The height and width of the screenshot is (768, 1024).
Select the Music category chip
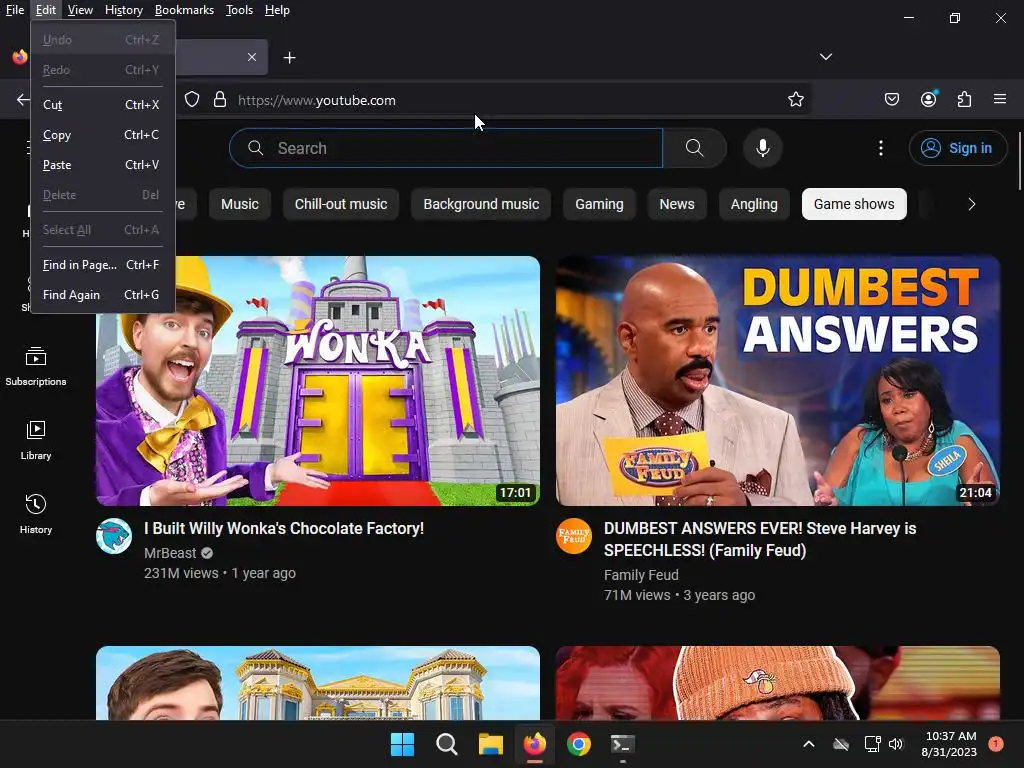240,204
